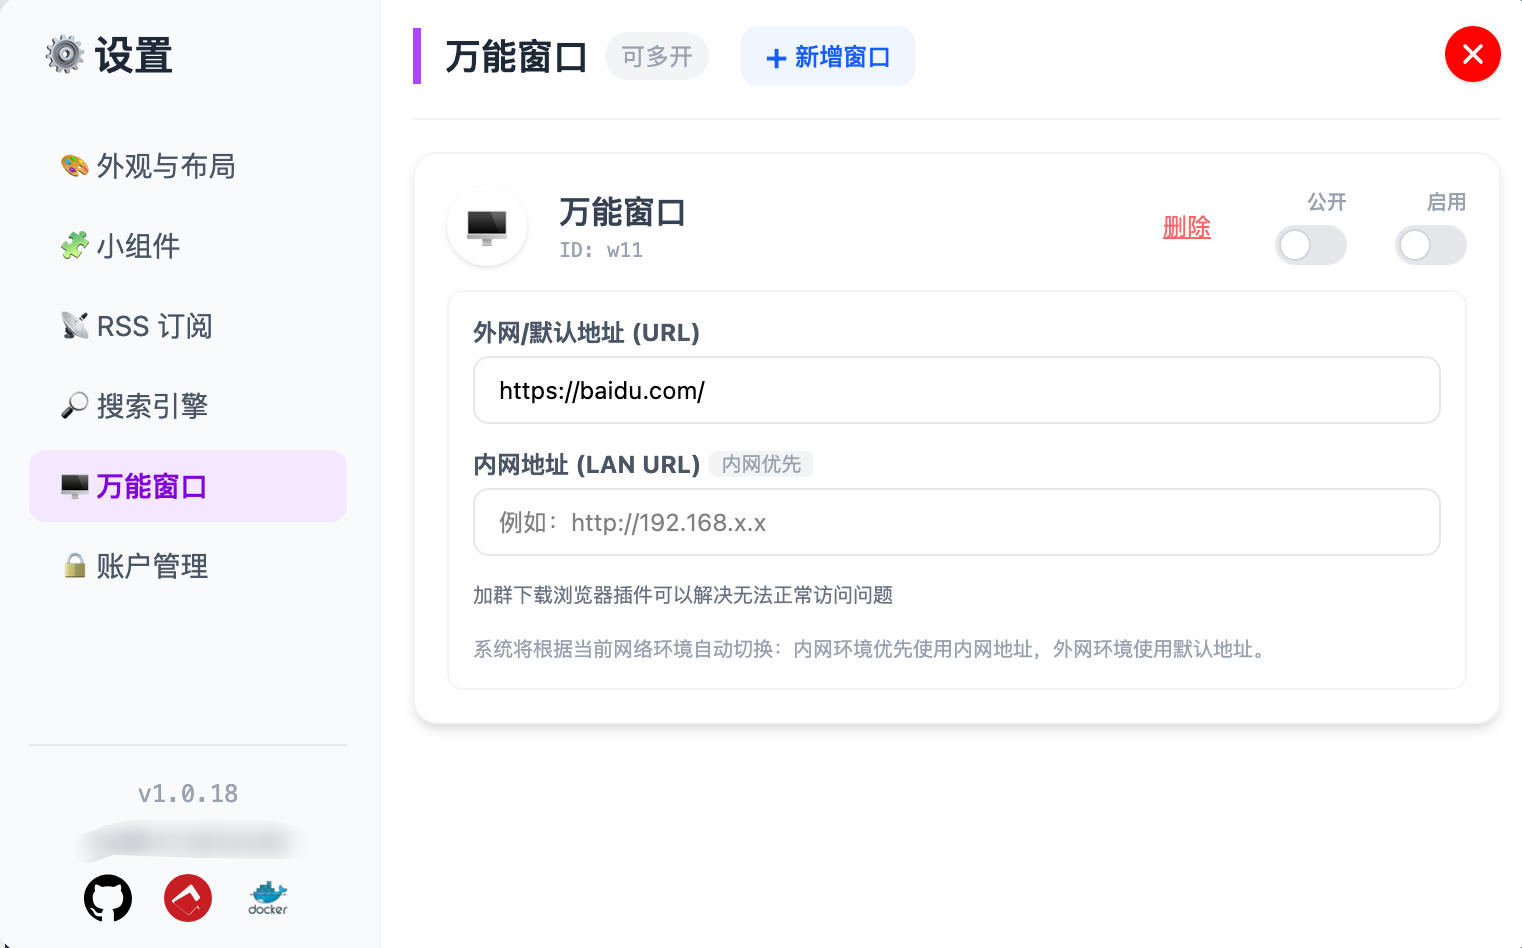1522x948 pixels.
Task: Go to 账户管理 in the sidebar
Action: click(152, 566)
